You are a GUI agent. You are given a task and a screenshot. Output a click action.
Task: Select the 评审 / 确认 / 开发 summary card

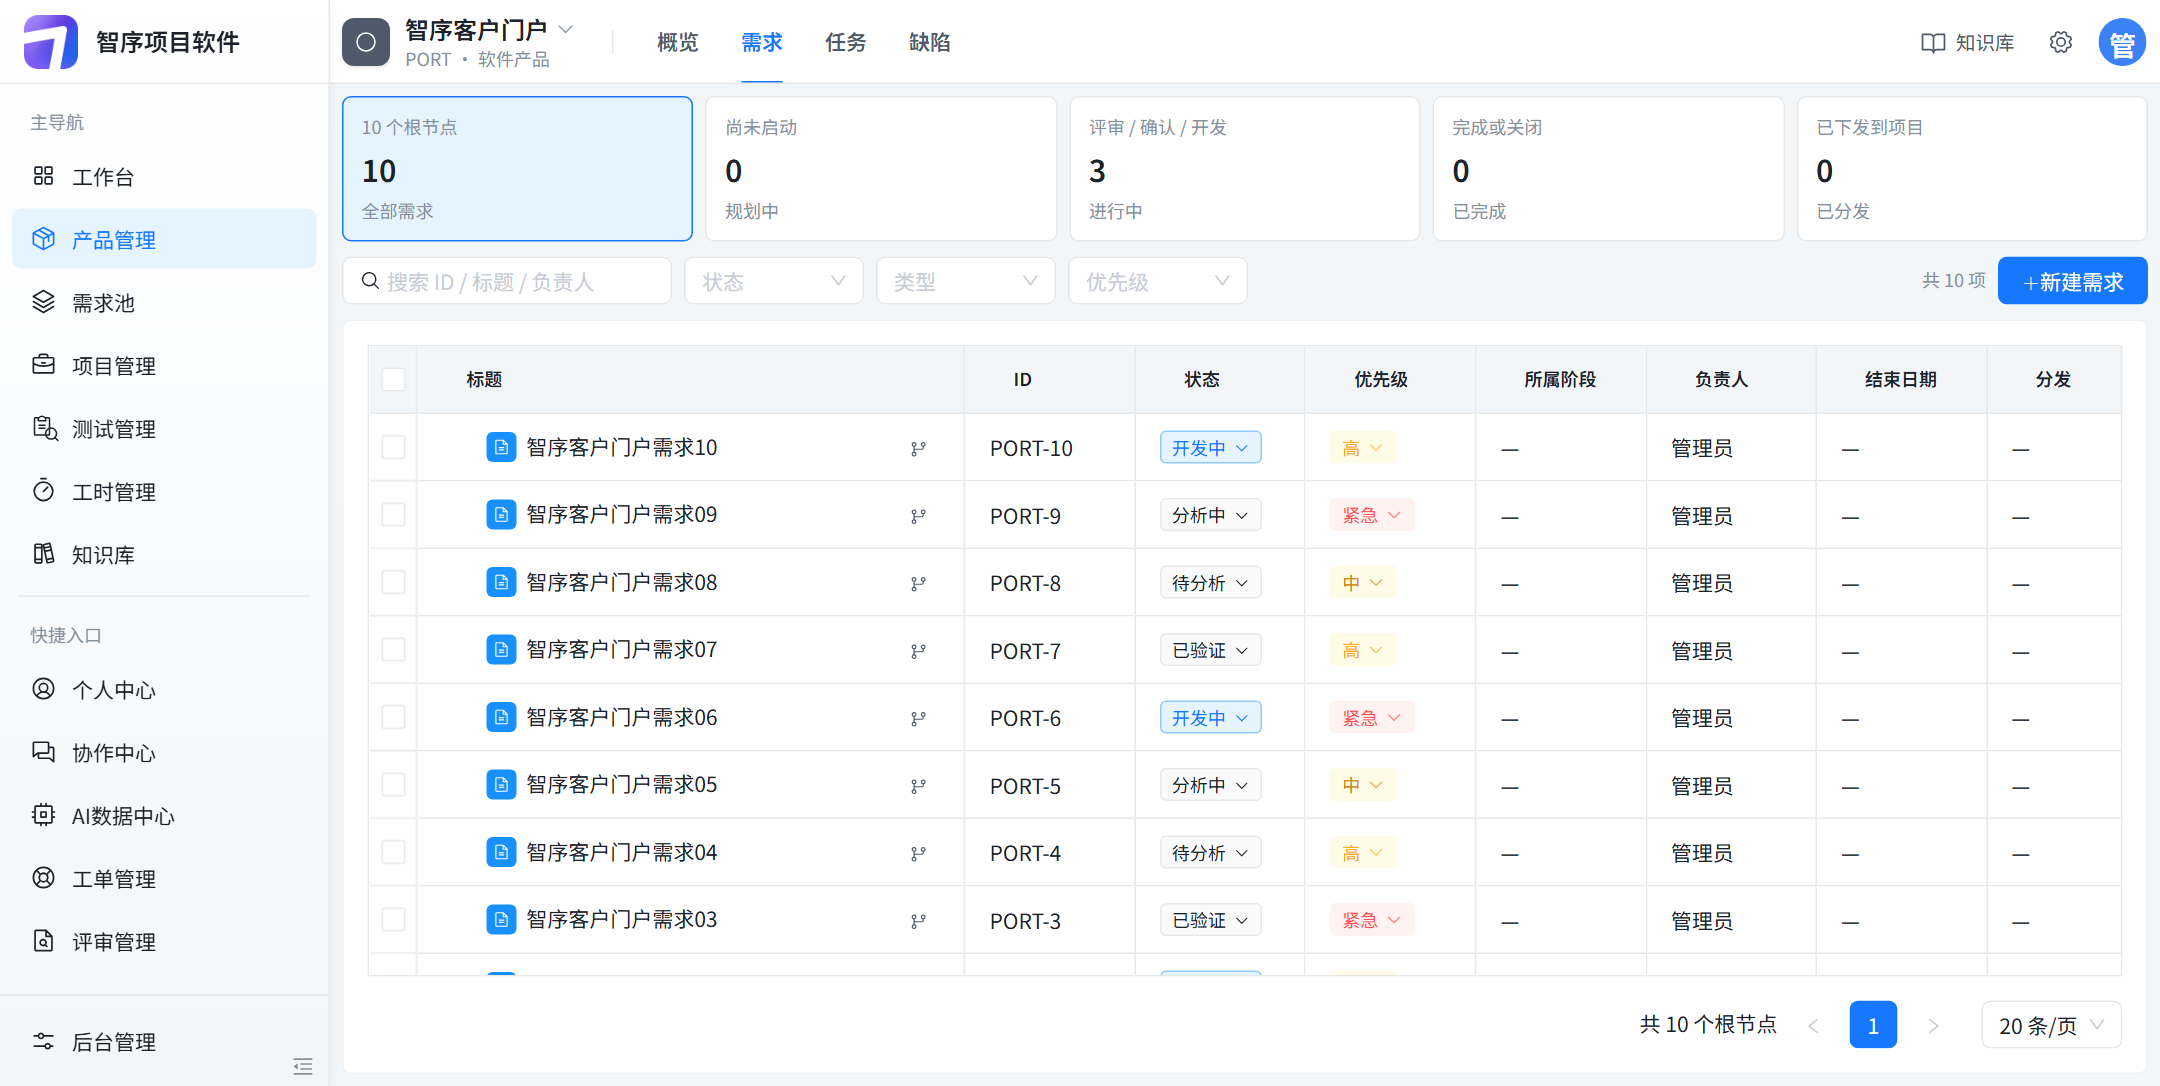click(1245, 168)
